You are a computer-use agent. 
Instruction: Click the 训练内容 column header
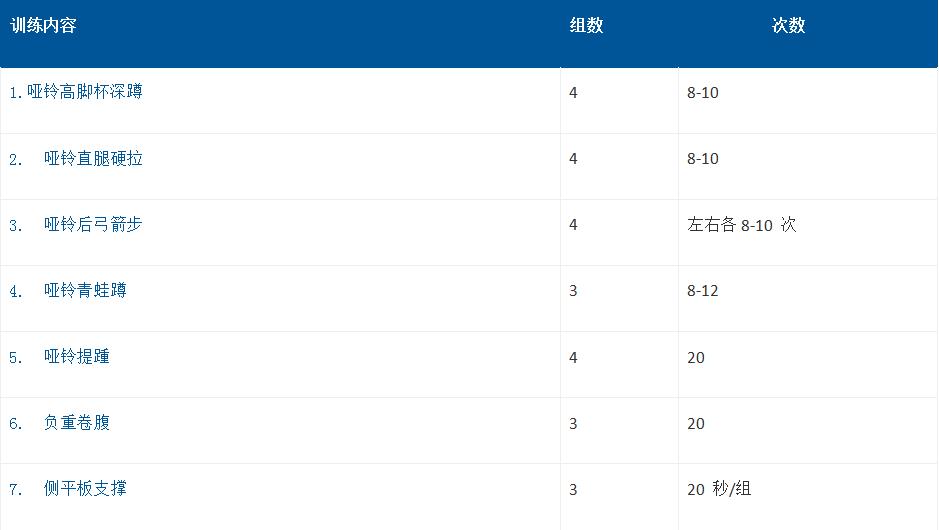44,26
